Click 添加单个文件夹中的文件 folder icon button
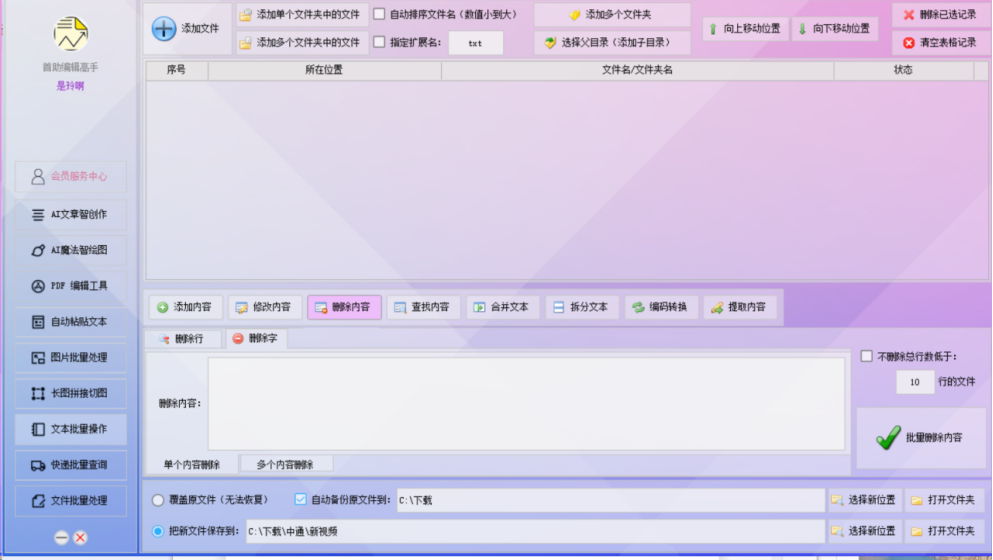993x560 pixels. [x=302, y=15]
